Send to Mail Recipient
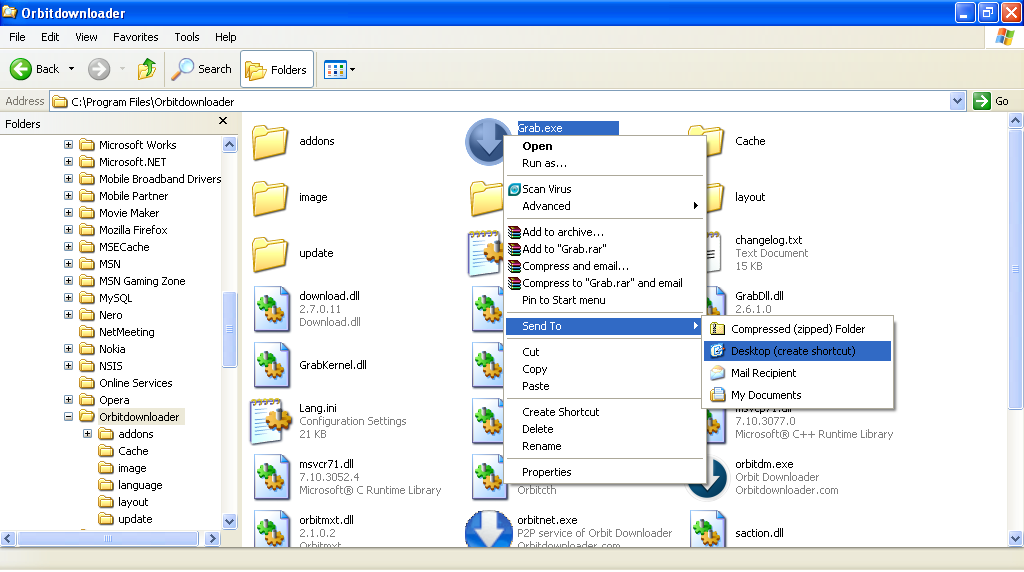 pos(797,373)
